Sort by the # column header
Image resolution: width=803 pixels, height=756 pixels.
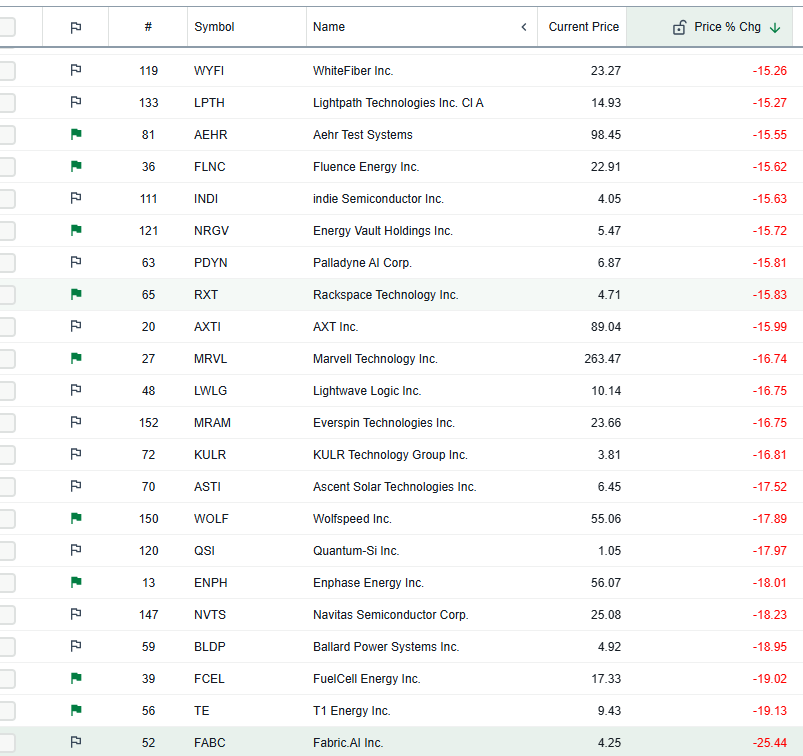point(148,27)
